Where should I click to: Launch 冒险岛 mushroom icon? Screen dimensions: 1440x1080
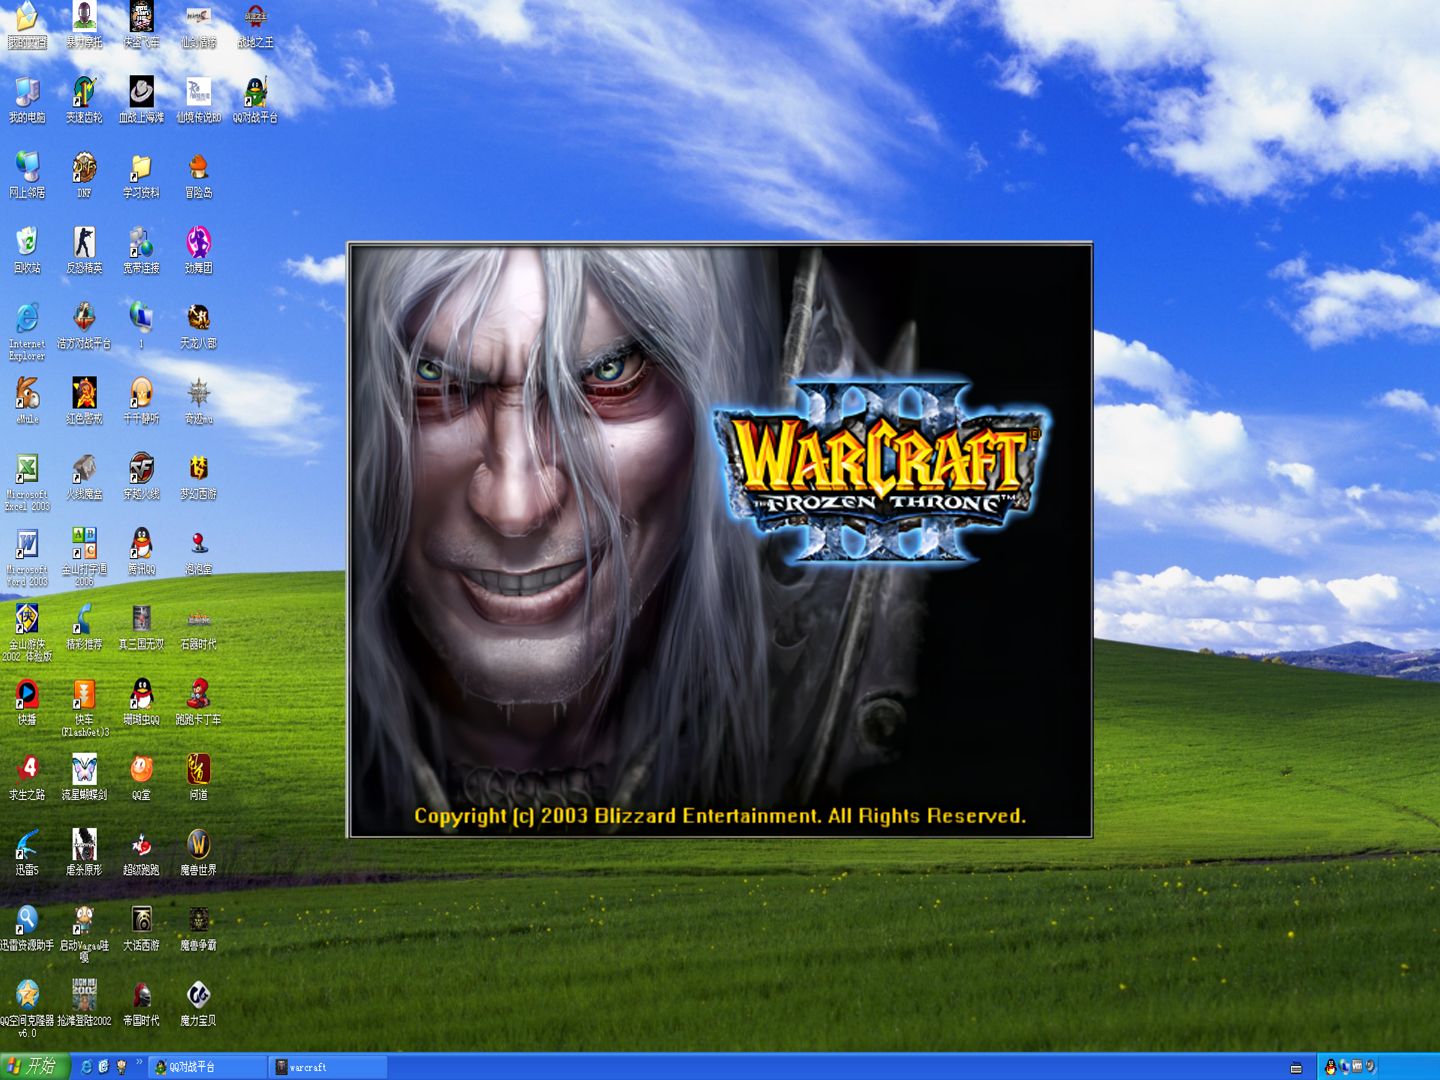coord(198,168)
